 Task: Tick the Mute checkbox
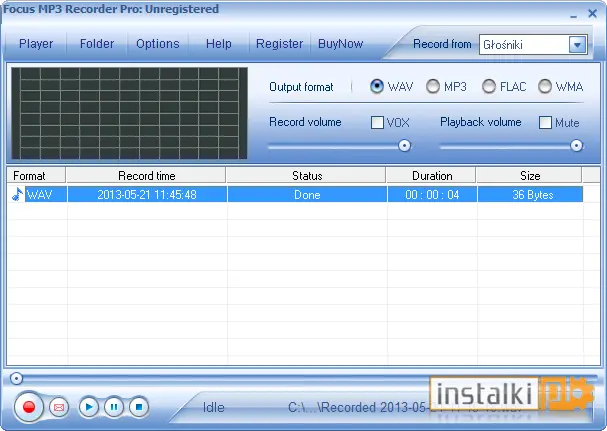(545, 123)
